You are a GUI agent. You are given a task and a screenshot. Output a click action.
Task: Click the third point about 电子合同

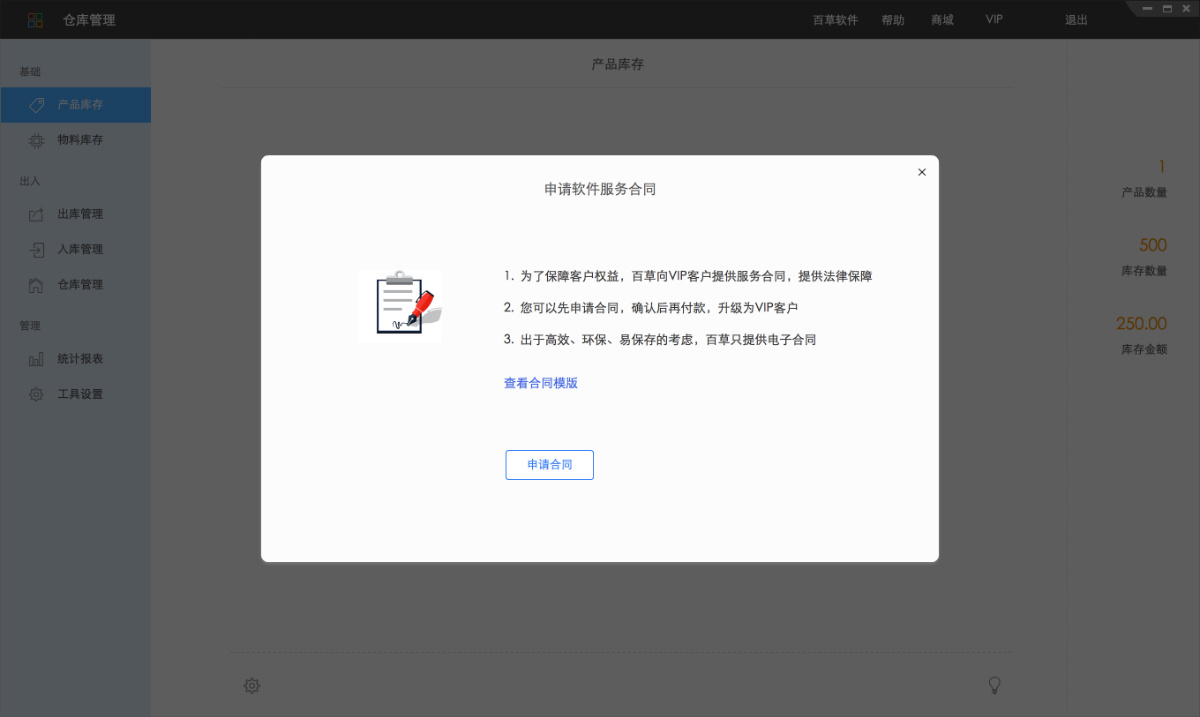coord(660,340)
